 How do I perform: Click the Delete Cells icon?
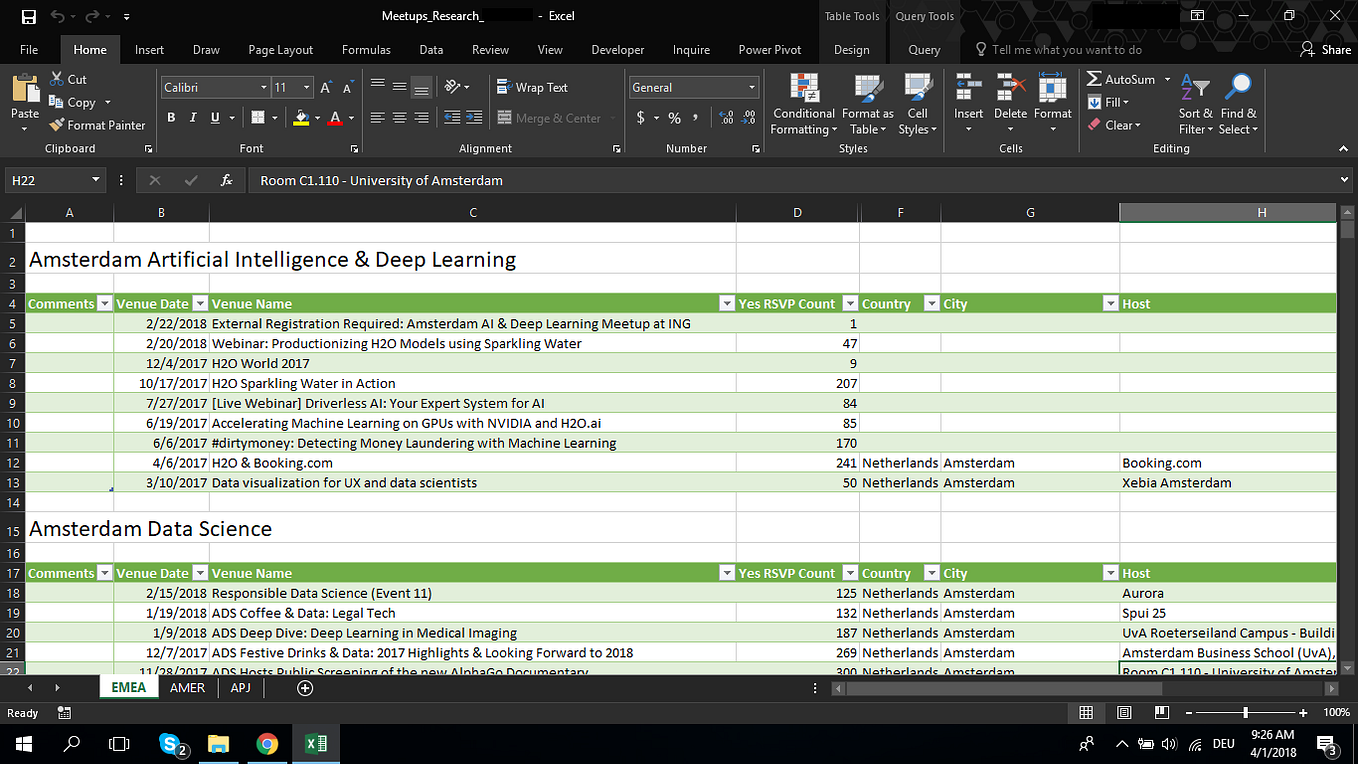(x=1010, y=88)
